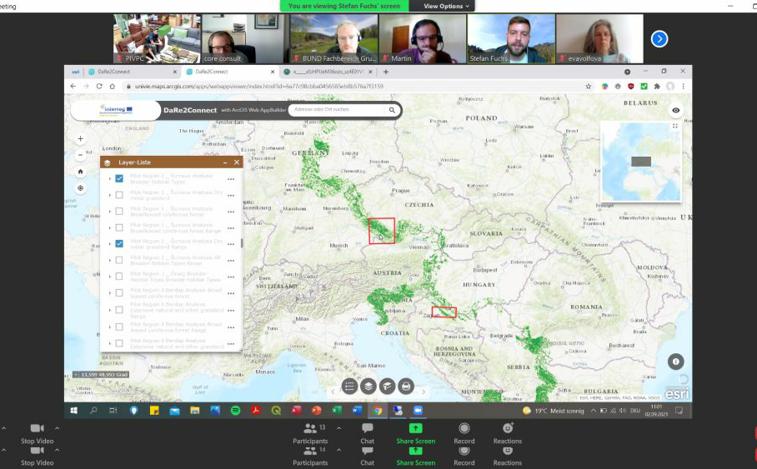Image resolution: width=757 pixels, height=469 pixels.
Task: Expand the first layer in Layer-Liste
Action: [110, 179]
